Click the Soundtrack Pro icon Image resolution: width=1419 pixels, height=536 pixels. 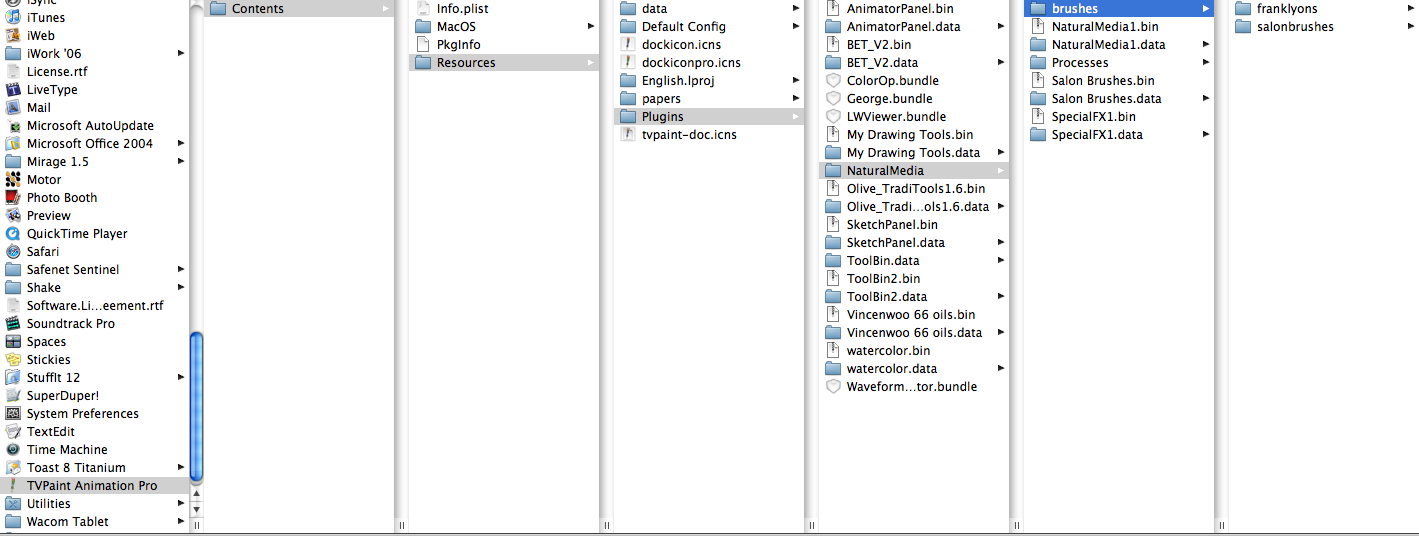(13, 323)
